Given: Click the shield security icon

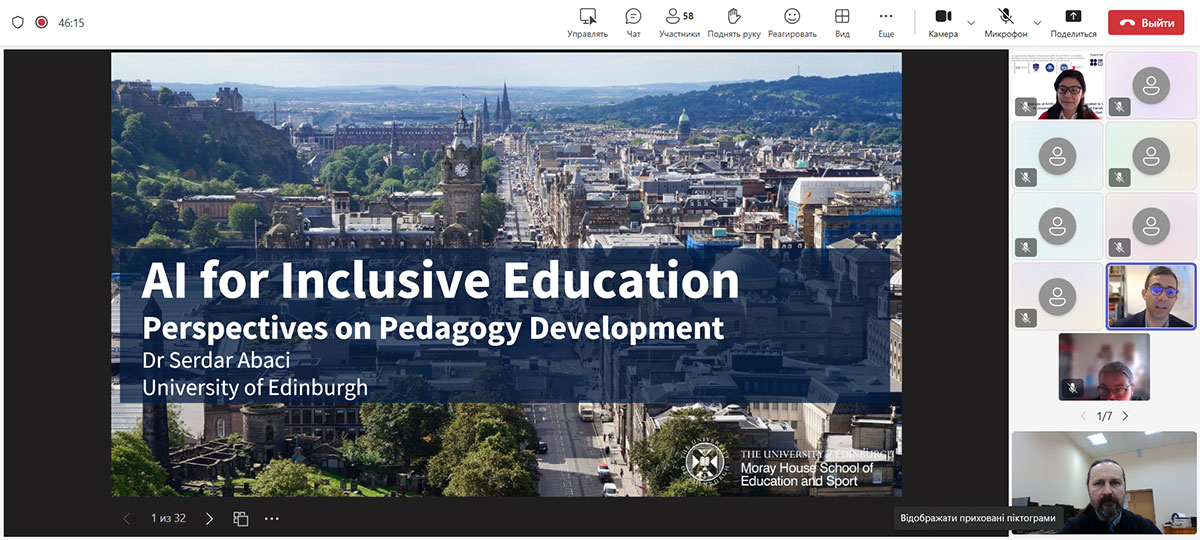Looking at the screenshot, I should click(17, 22).
